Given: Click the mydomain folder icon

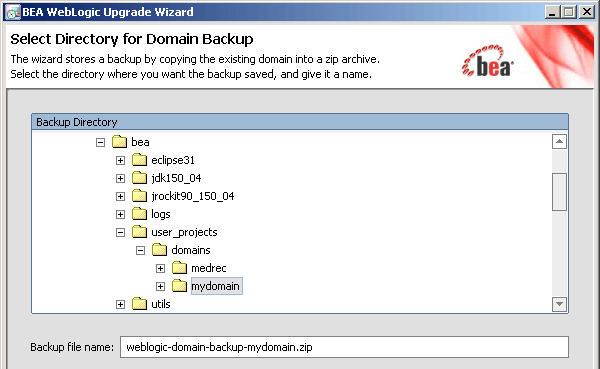Looking at the screenshot, I should click(x=179, y=286).
